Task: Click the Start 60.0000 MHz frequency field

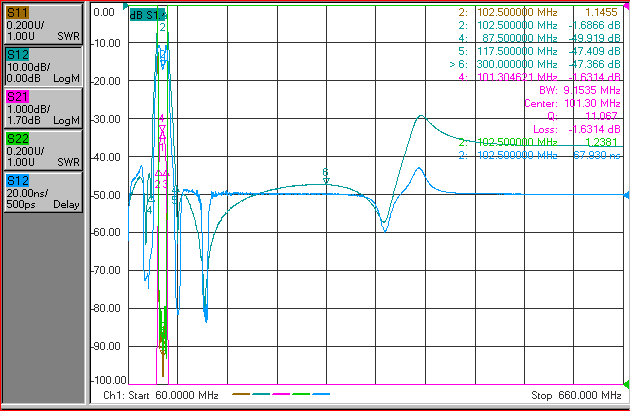Action: coord(161,395)
